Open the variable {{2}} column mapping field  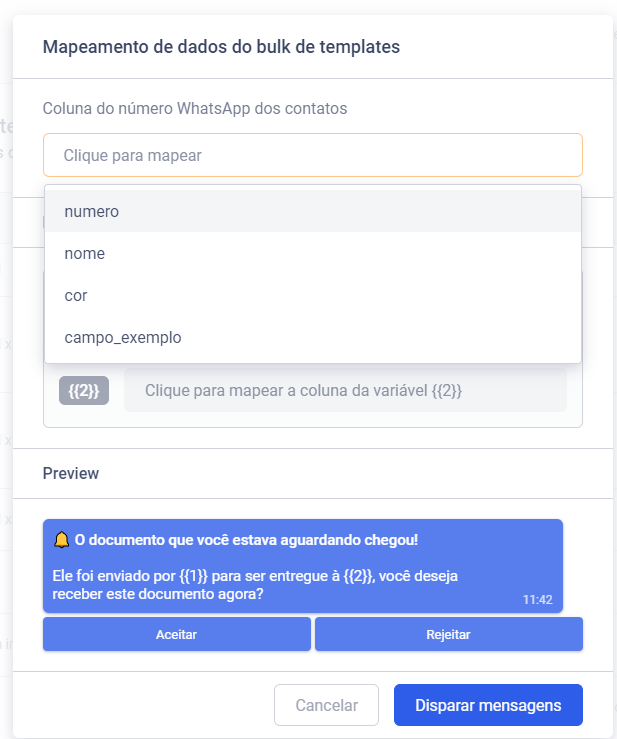pos(345,390)
